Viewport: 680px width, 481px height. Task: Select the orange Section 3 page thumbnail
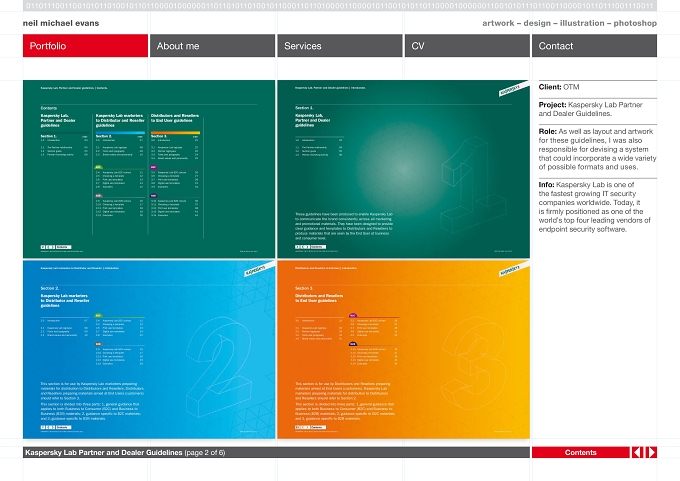click(403, 350)
